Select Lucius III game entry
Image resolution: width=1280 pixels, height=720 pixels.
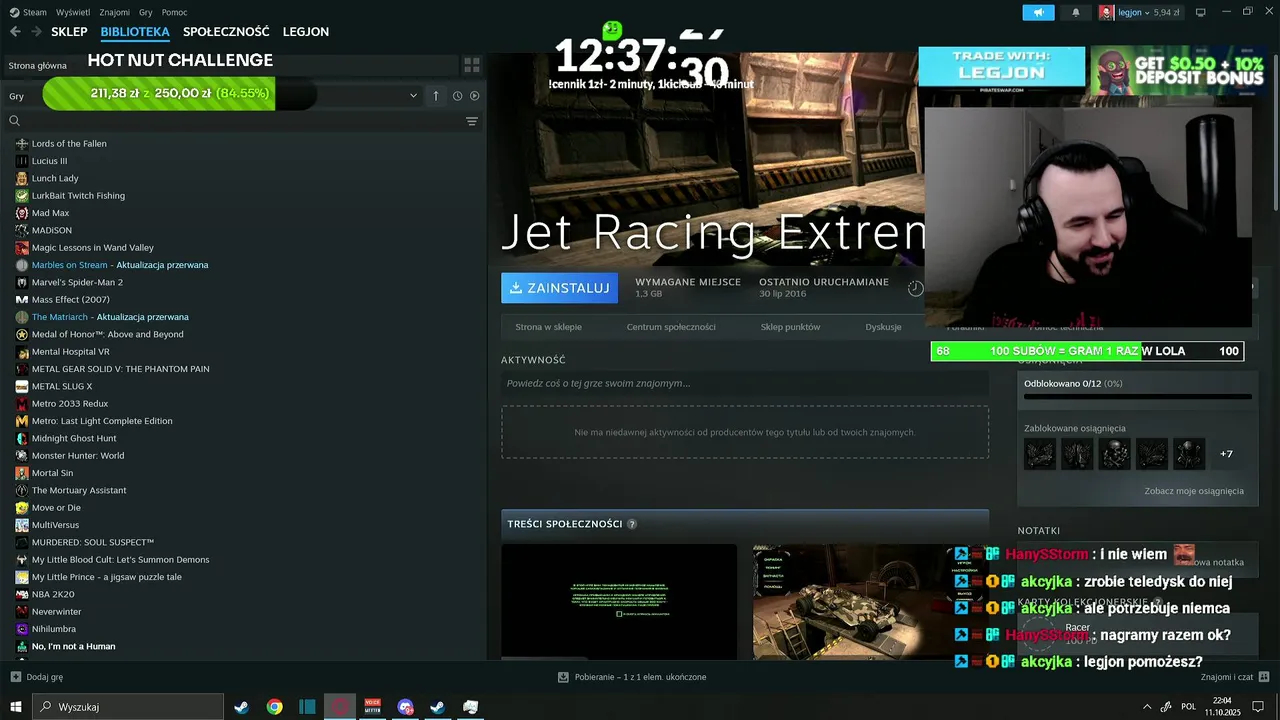pyautogui.click(x=49, y=161)
